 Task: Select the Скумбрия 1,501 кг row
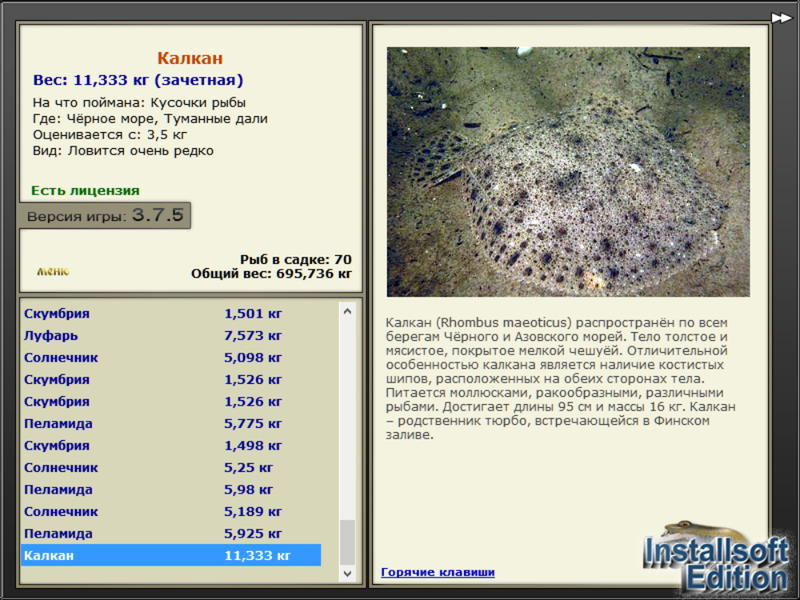pyautogui.click(x=171, y=313)
